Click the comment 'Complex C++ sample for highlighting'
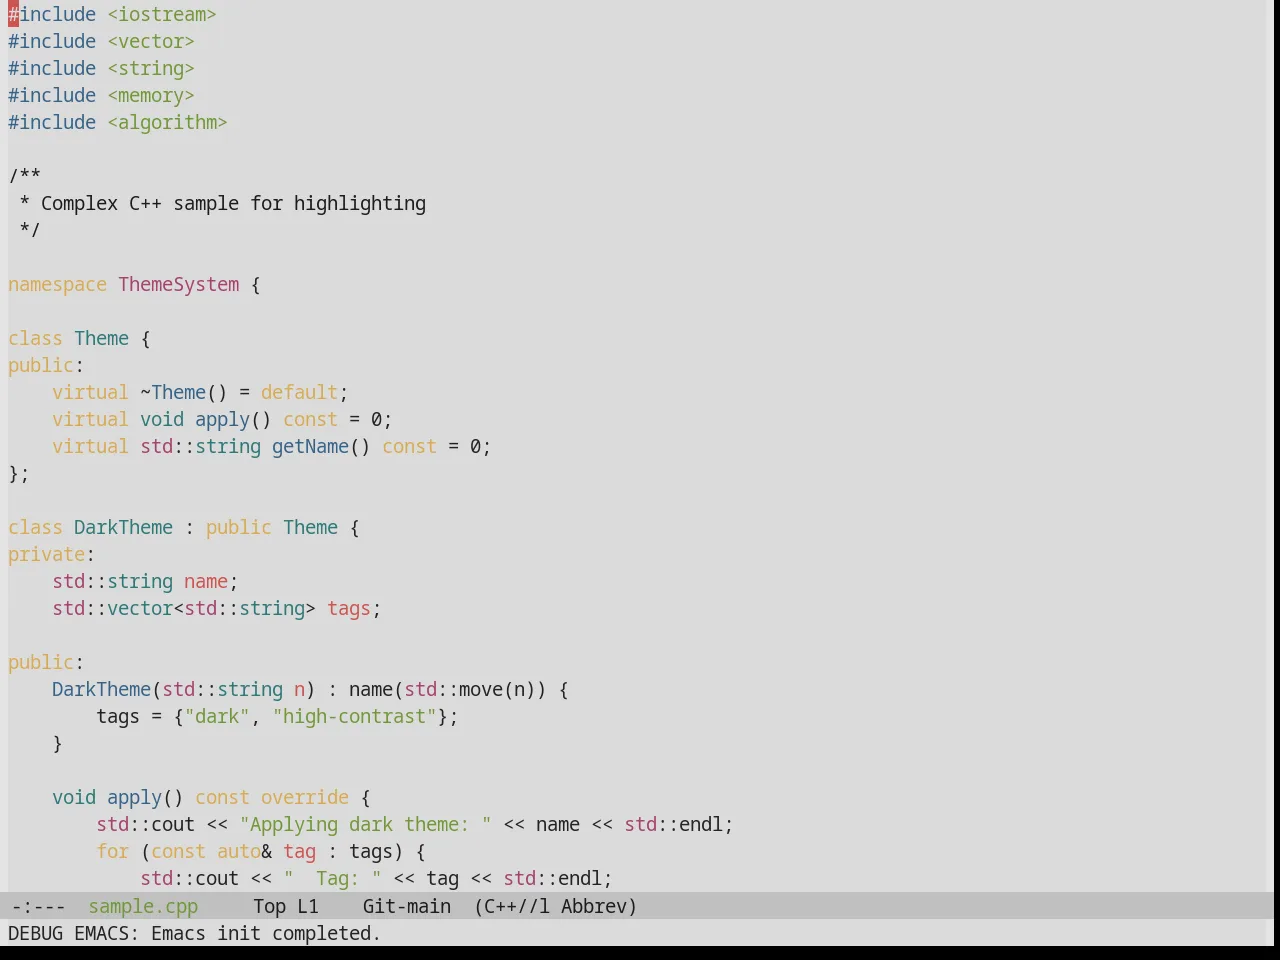The image size is (1280, 960). [233, 203]
